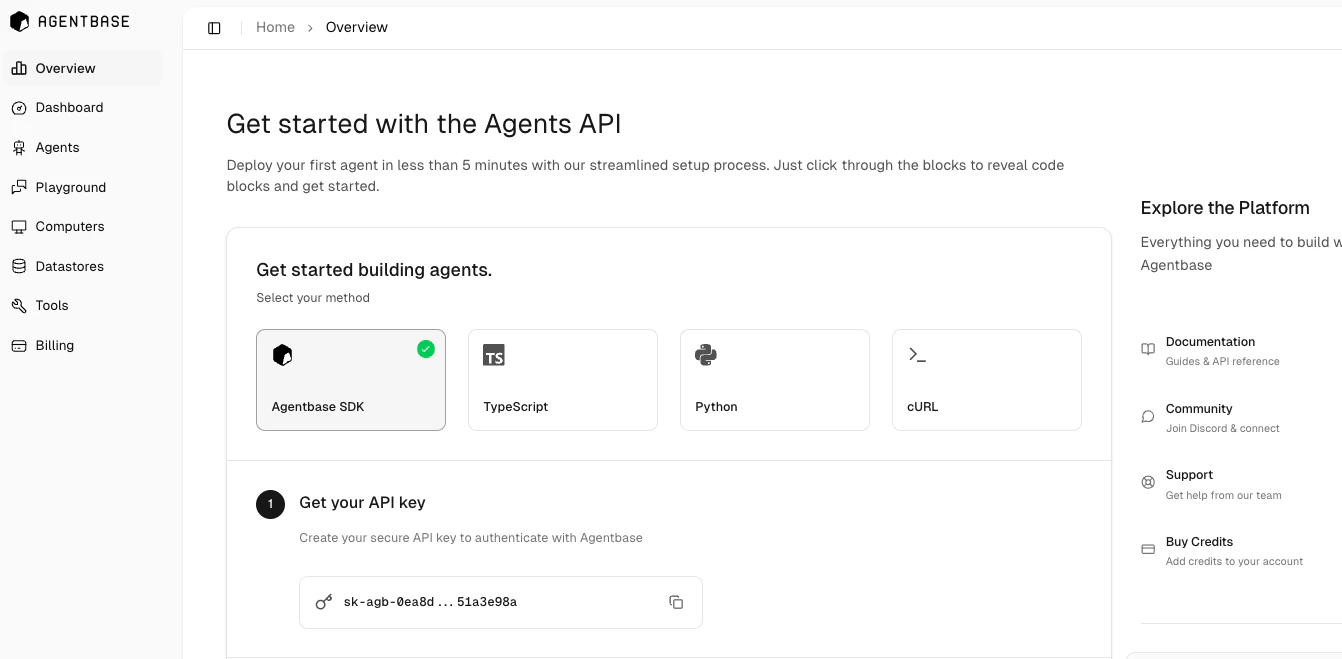Select the cURL method card
1342x659 pixels.
click(987, 380)
